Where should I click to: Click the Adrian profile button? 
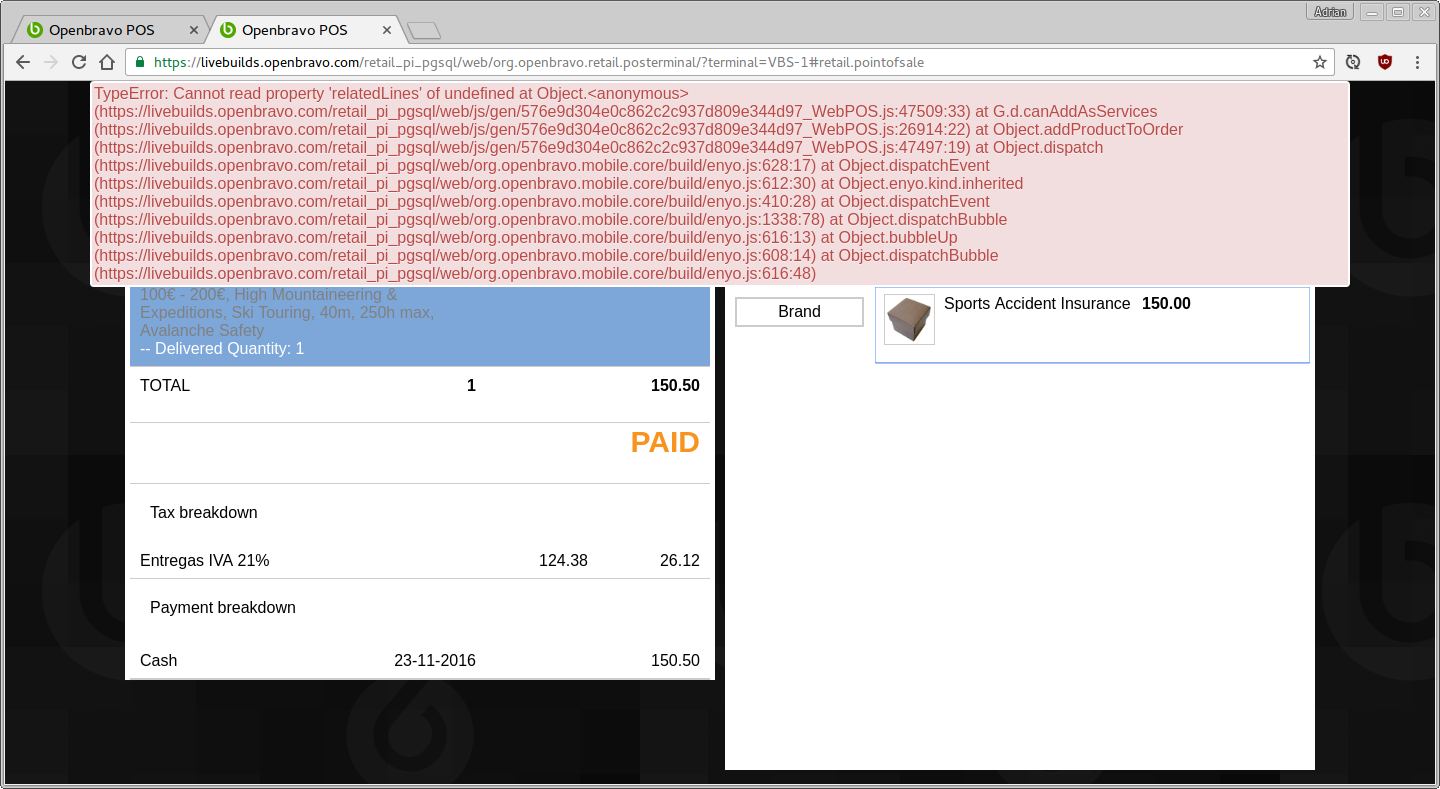click(x=1329, y=12)
